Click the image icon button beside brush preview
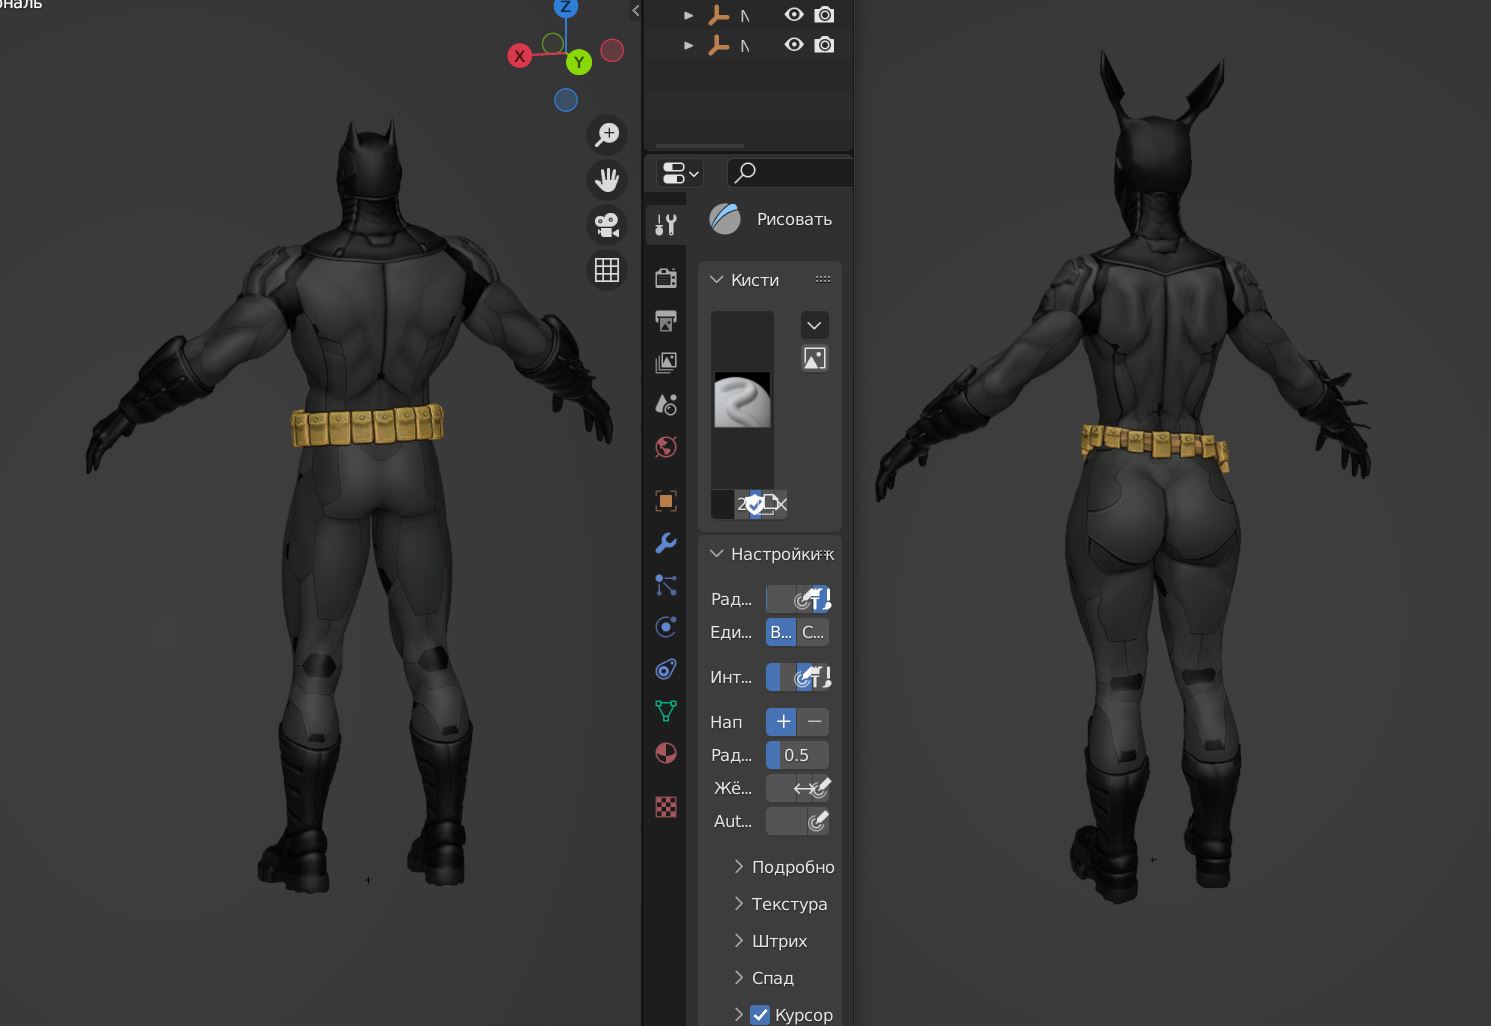 coord(815,358)
